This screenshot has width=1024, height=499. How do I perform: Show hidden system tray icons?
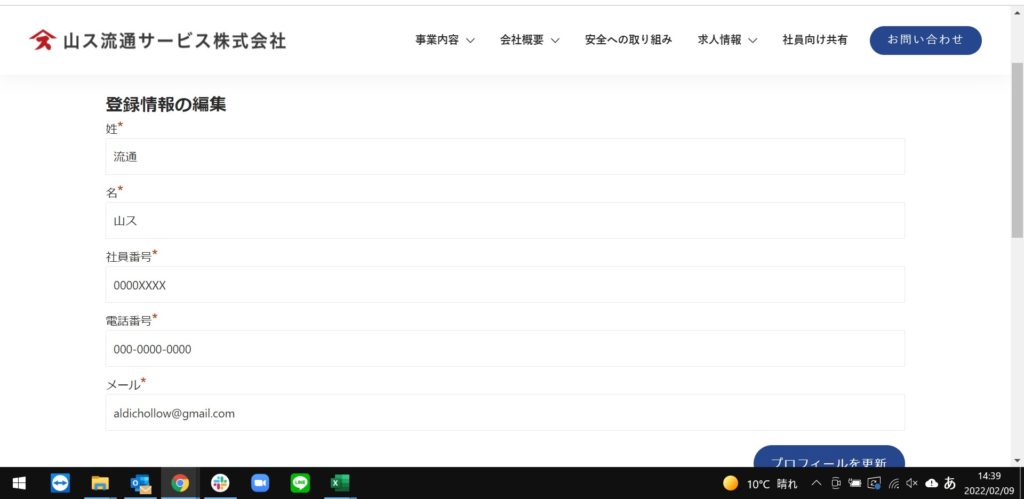(816, 483)
